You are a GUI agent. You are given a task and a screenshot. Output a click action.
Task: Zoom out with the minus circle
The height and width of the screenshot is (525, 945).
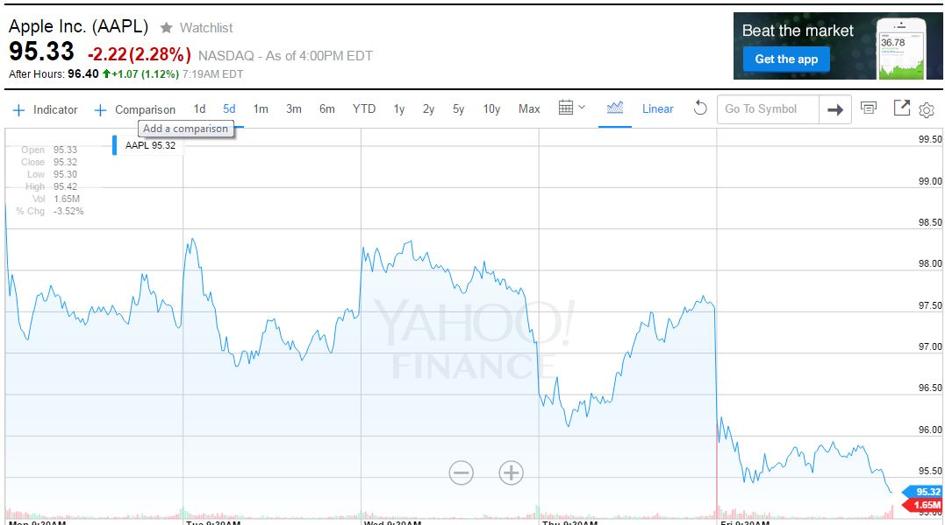(x=461, y=473)
